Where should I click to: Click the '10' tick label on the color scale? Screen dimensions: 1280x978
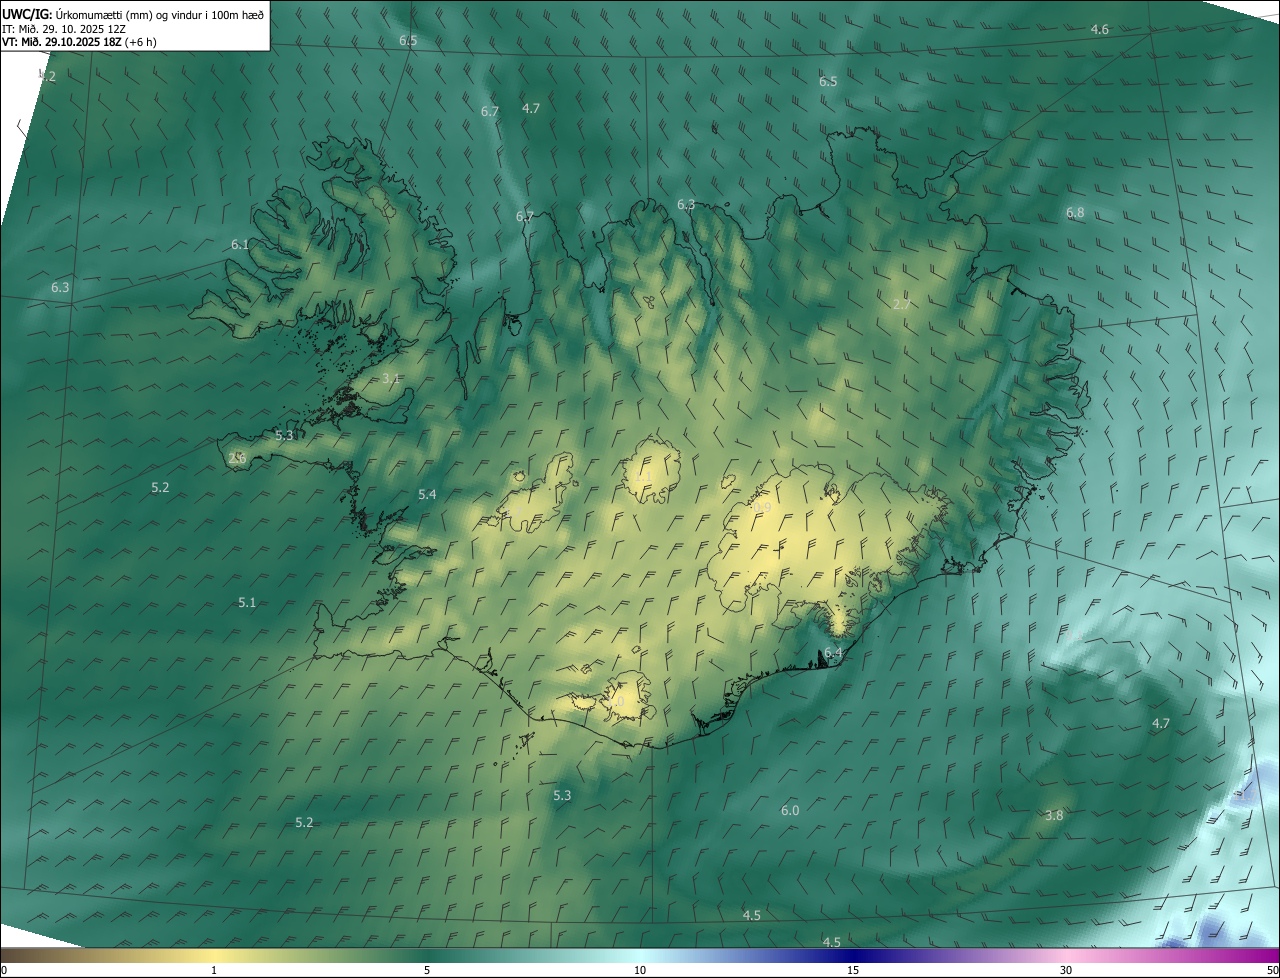click(640, 970)
